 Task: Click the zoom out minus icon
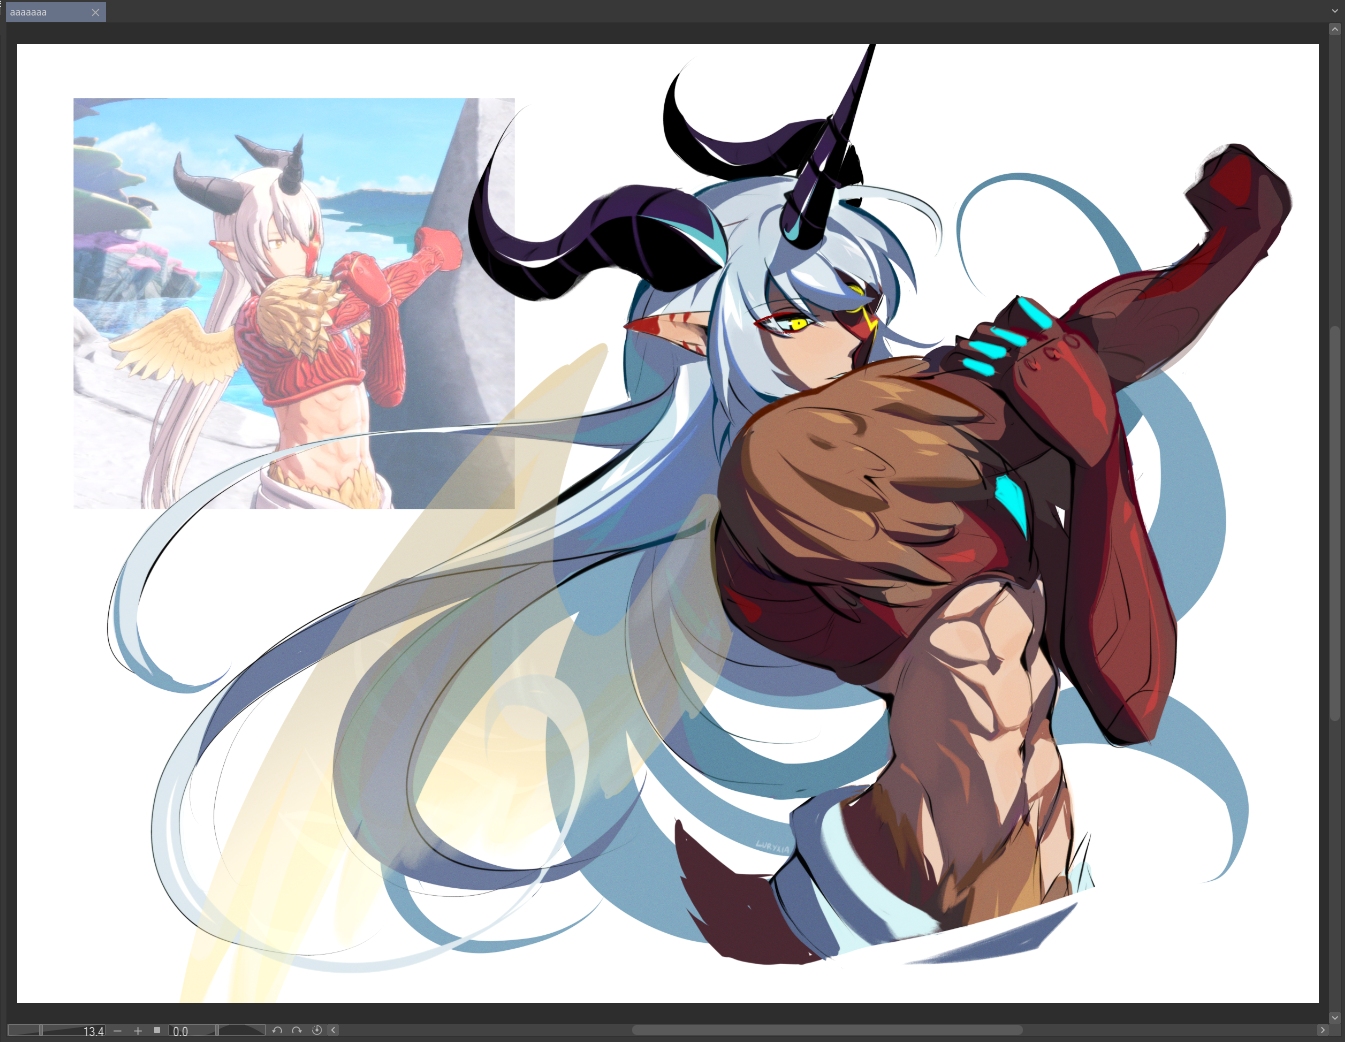pos(118,1030)
